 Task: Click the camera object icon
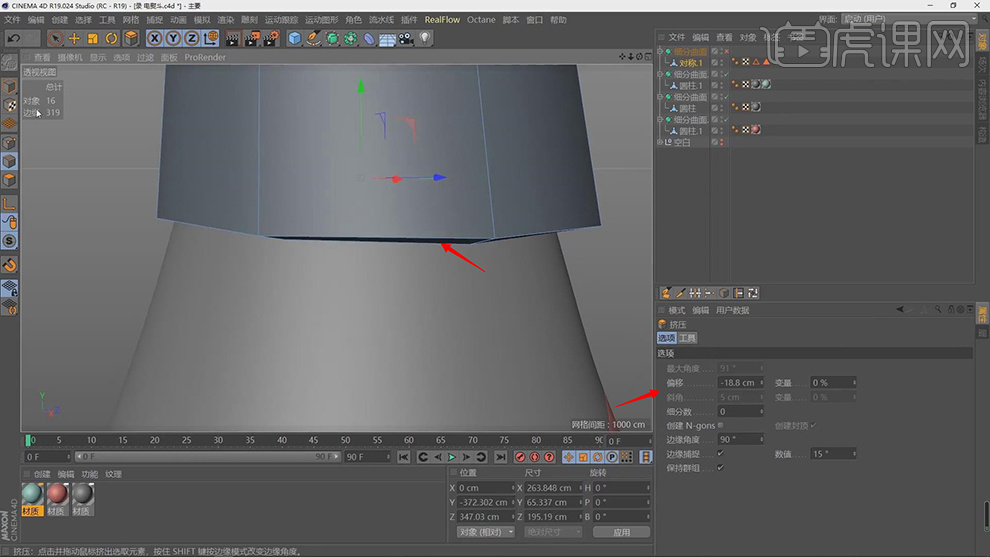coord(406,38)
